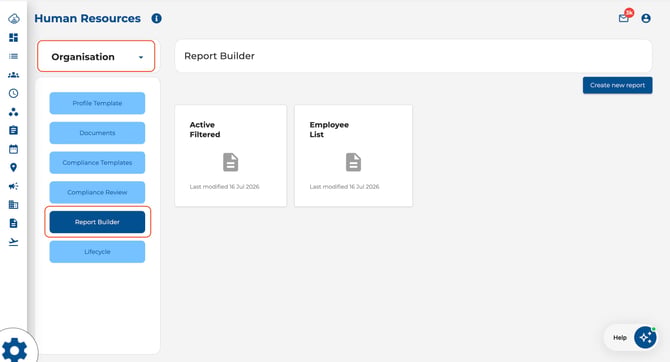Open the mail inbox notifications icon

pos(624,18)
